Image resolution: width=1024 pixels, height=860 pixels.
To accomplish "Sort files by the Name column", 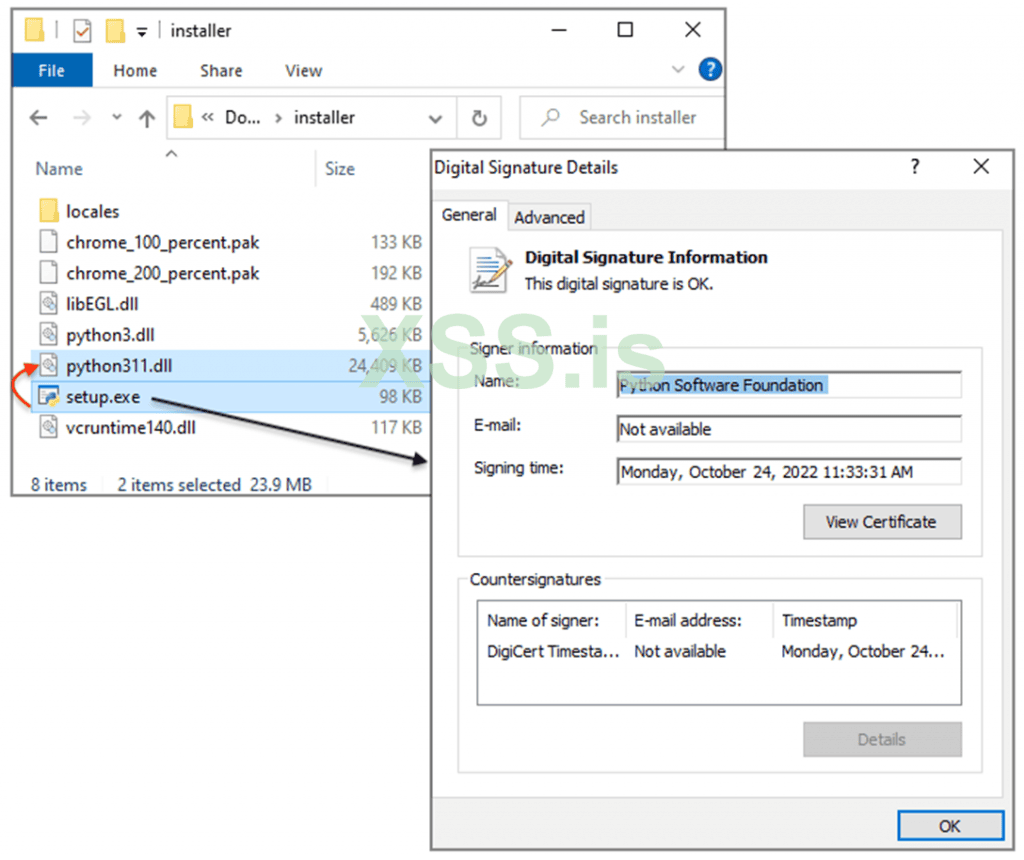I will pos(59,168).
